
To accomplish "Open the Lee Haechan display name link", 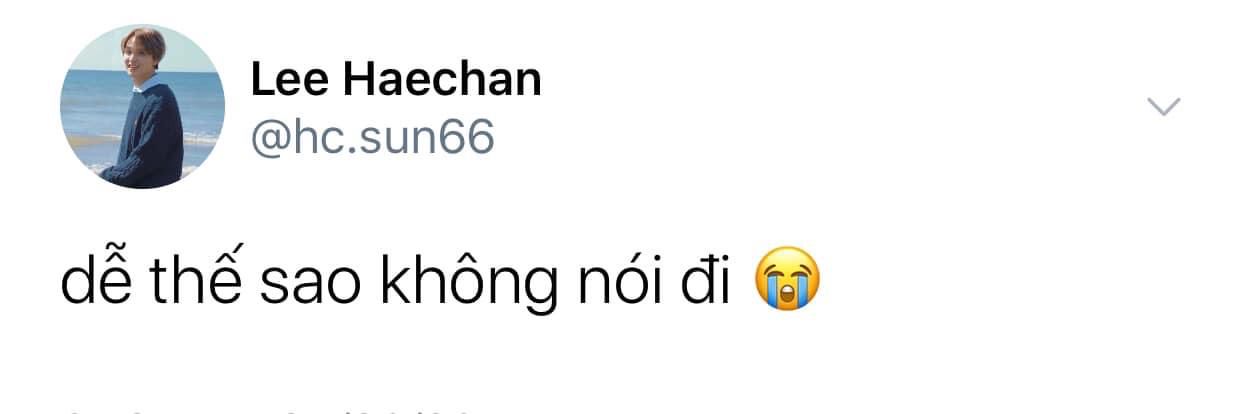I will click(395, 80).
